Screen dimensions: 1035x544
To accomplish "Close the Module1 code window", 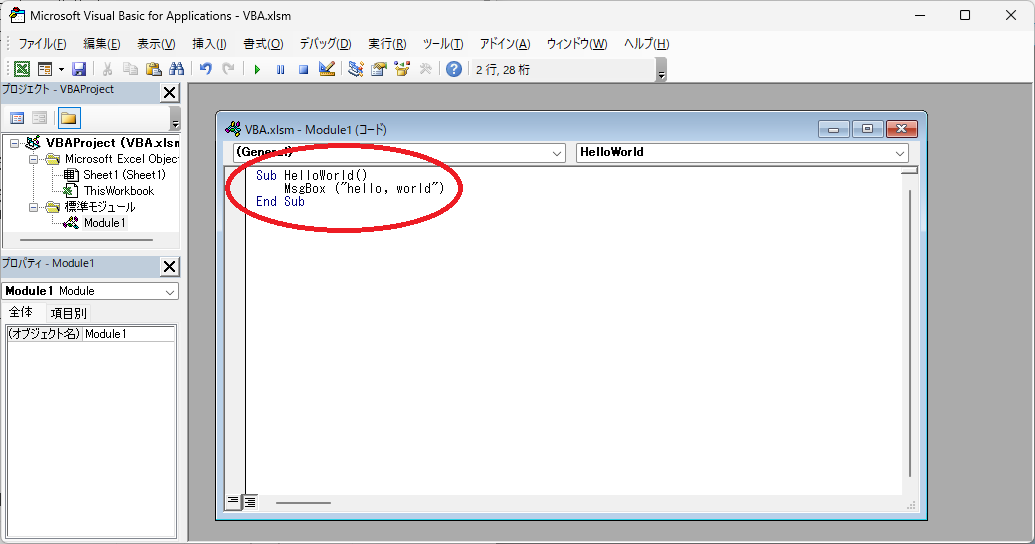I will click(902, 129).
